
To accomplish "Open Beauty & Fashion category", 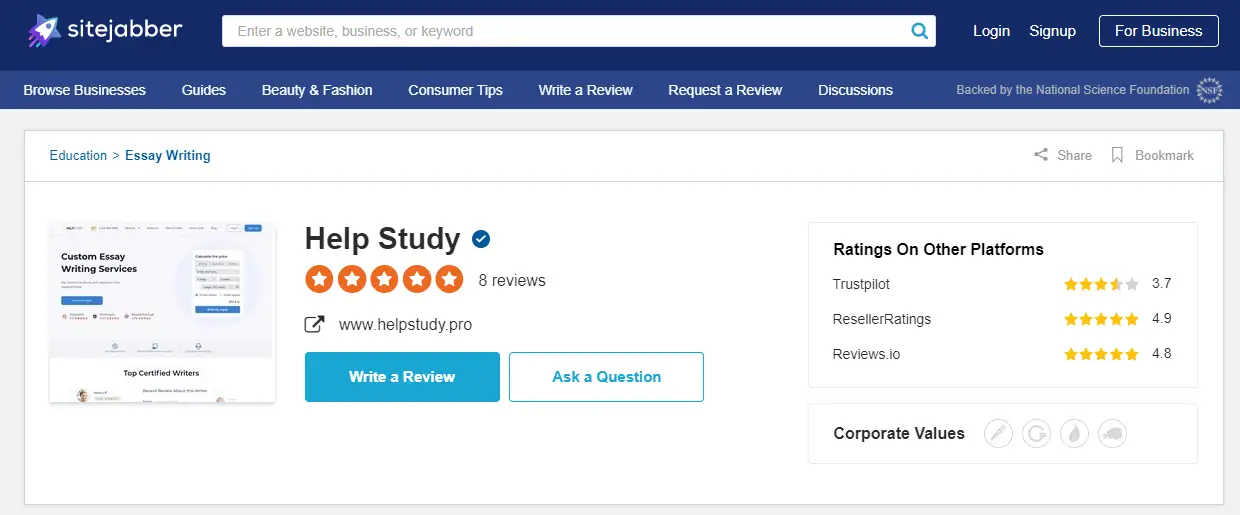I will pos(317,90).
